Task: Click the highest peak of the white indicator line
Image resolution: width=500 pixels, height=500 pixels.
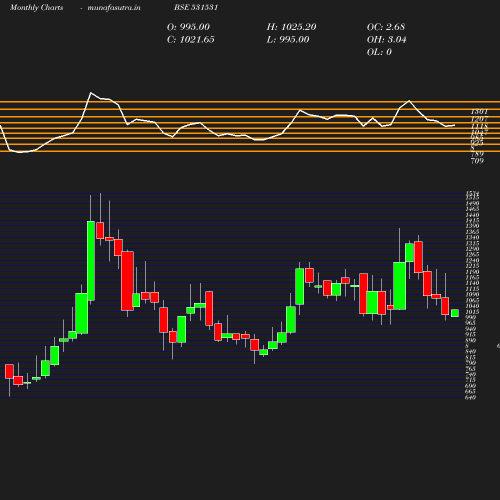Action: click(x=91, y=93)
